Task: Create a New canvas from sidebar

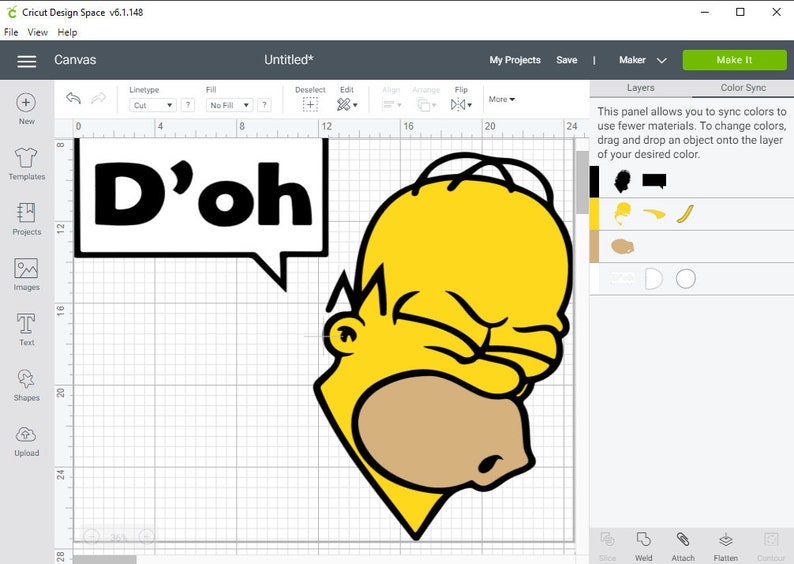Action: click(26, 108)
